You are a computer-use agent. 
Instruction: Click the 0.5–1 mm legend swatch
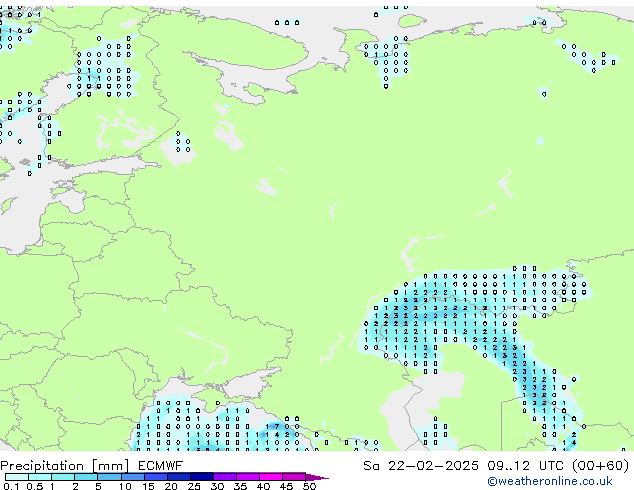(40, 477)
